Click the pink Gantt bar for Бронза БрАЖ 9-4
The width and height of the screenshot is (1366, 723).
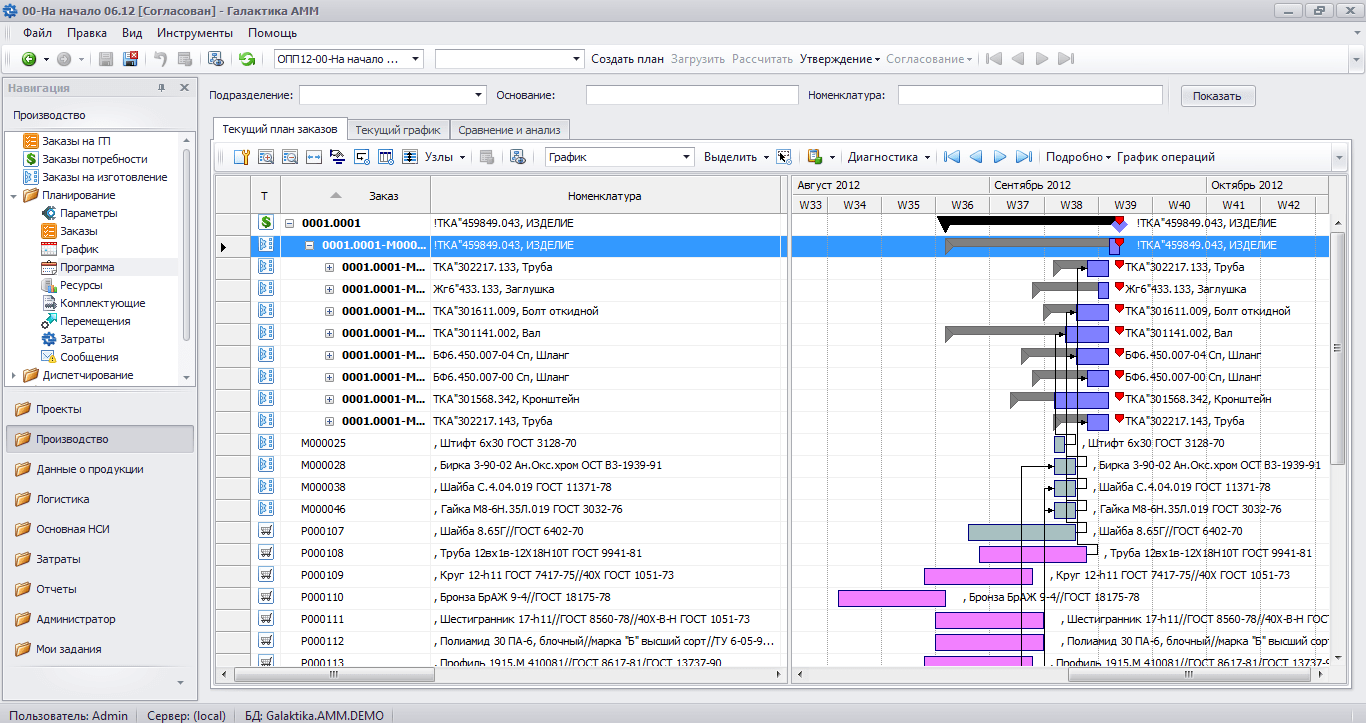891,598
